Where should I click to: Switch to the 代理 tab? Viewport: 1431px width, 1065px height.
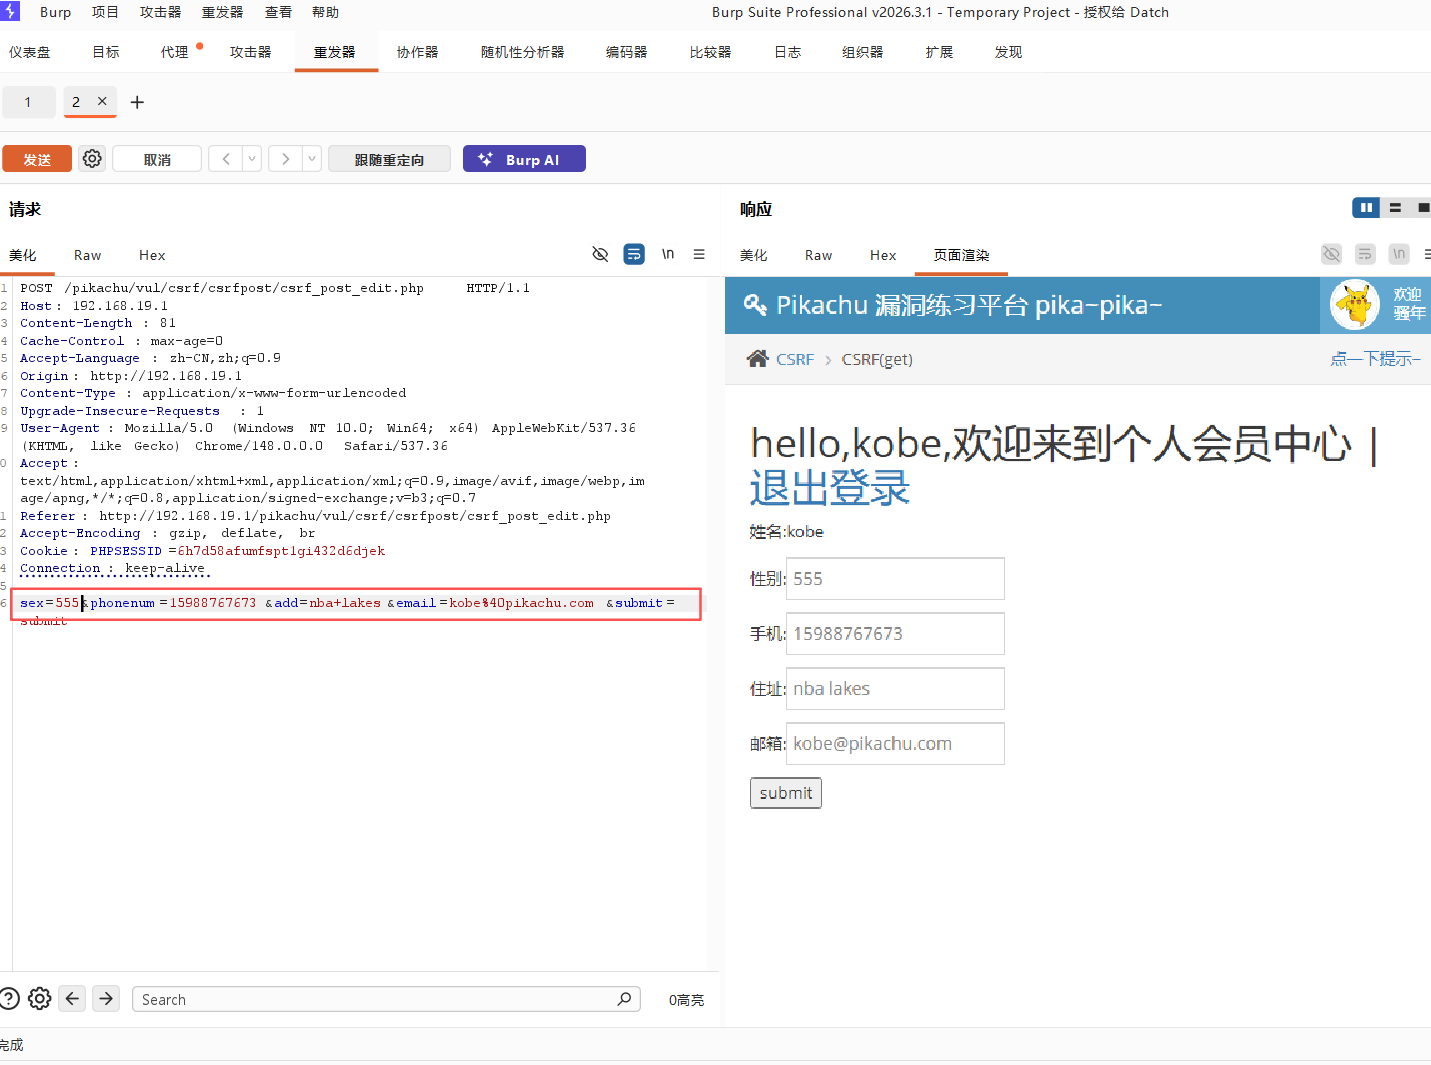(175, 52)
